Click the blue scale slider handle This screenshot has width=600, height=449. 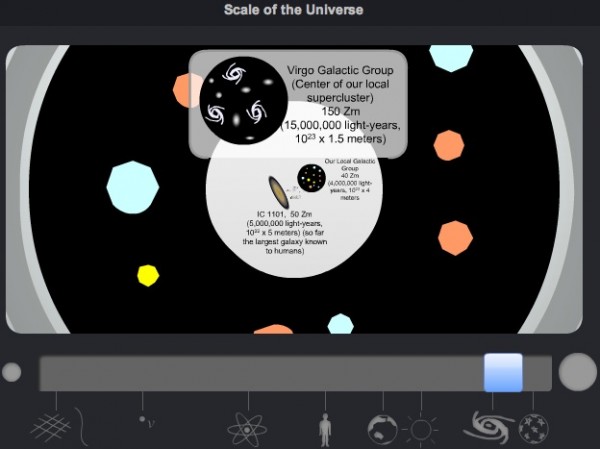[x=503, y=372]
